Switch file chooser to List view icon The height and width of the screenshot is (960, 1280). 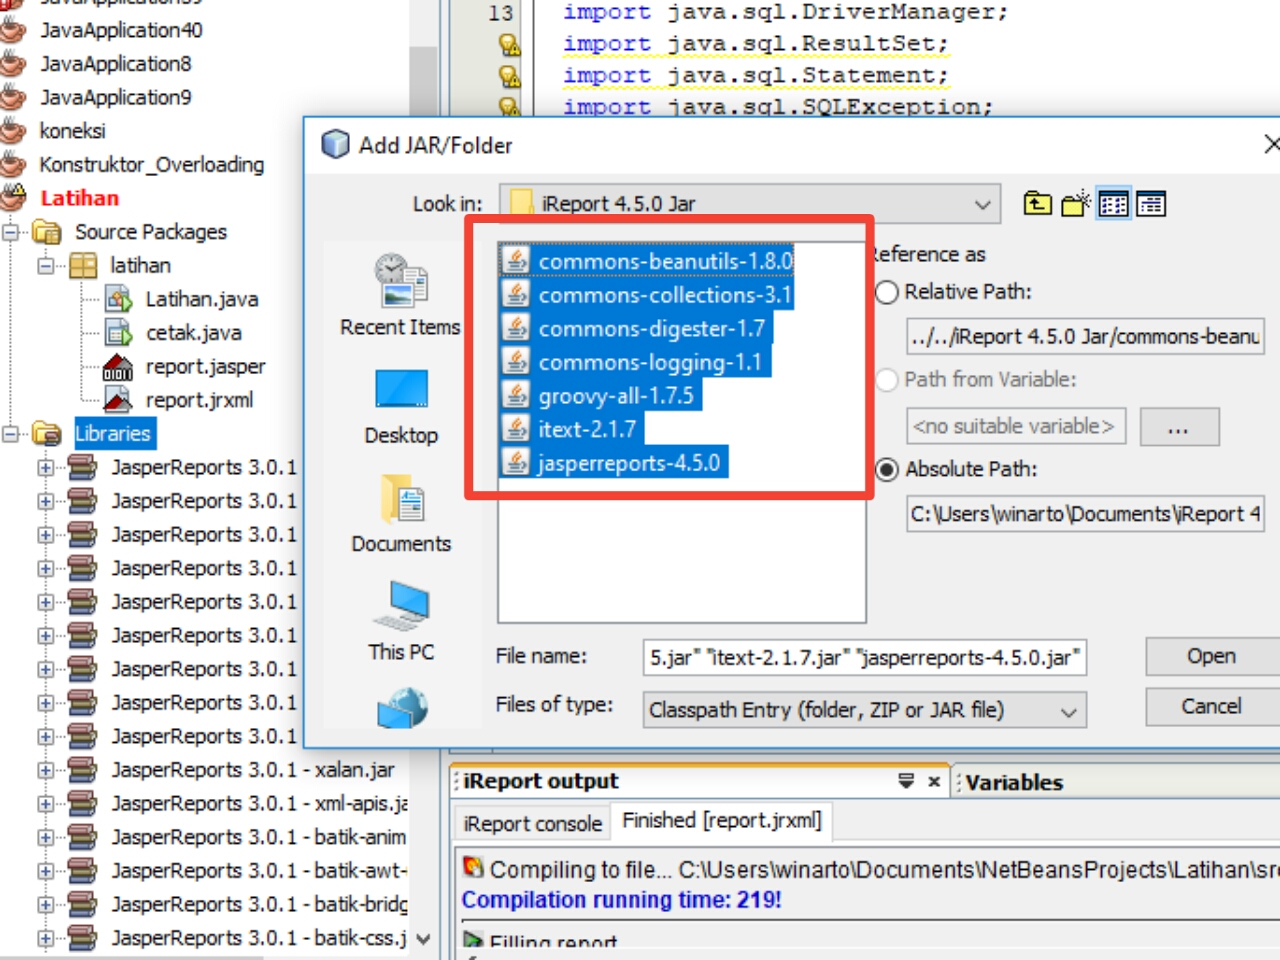pos(1113,204)
